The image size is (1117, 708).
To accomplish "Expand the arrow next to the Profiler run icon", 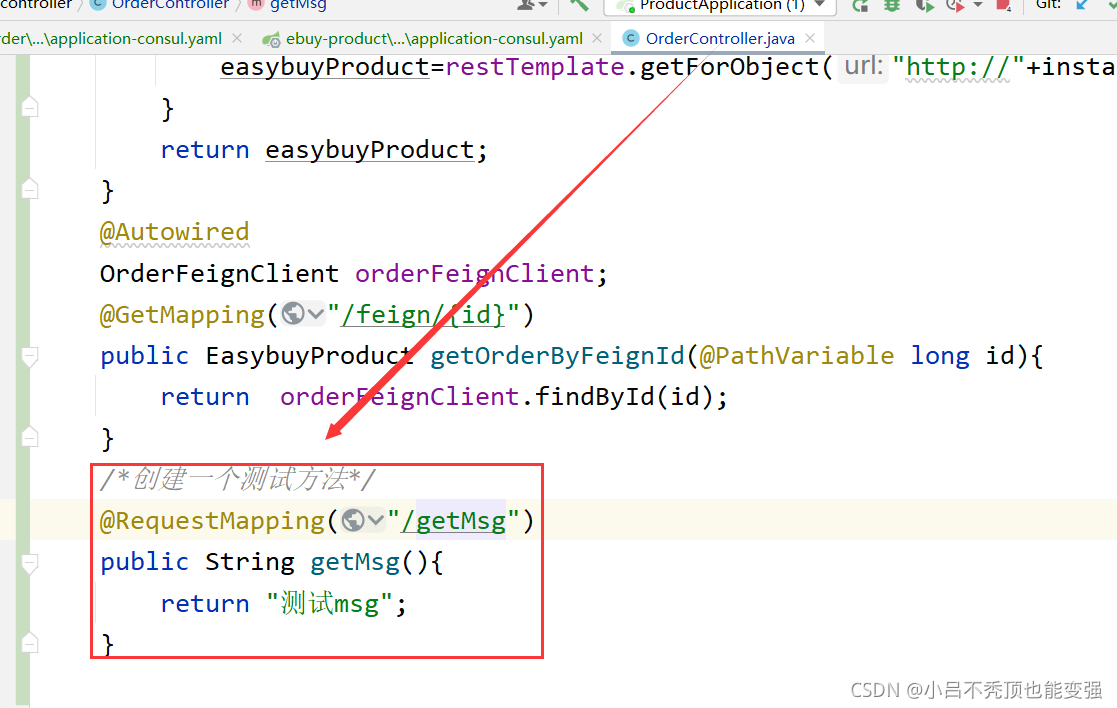I will coord(978,6).
